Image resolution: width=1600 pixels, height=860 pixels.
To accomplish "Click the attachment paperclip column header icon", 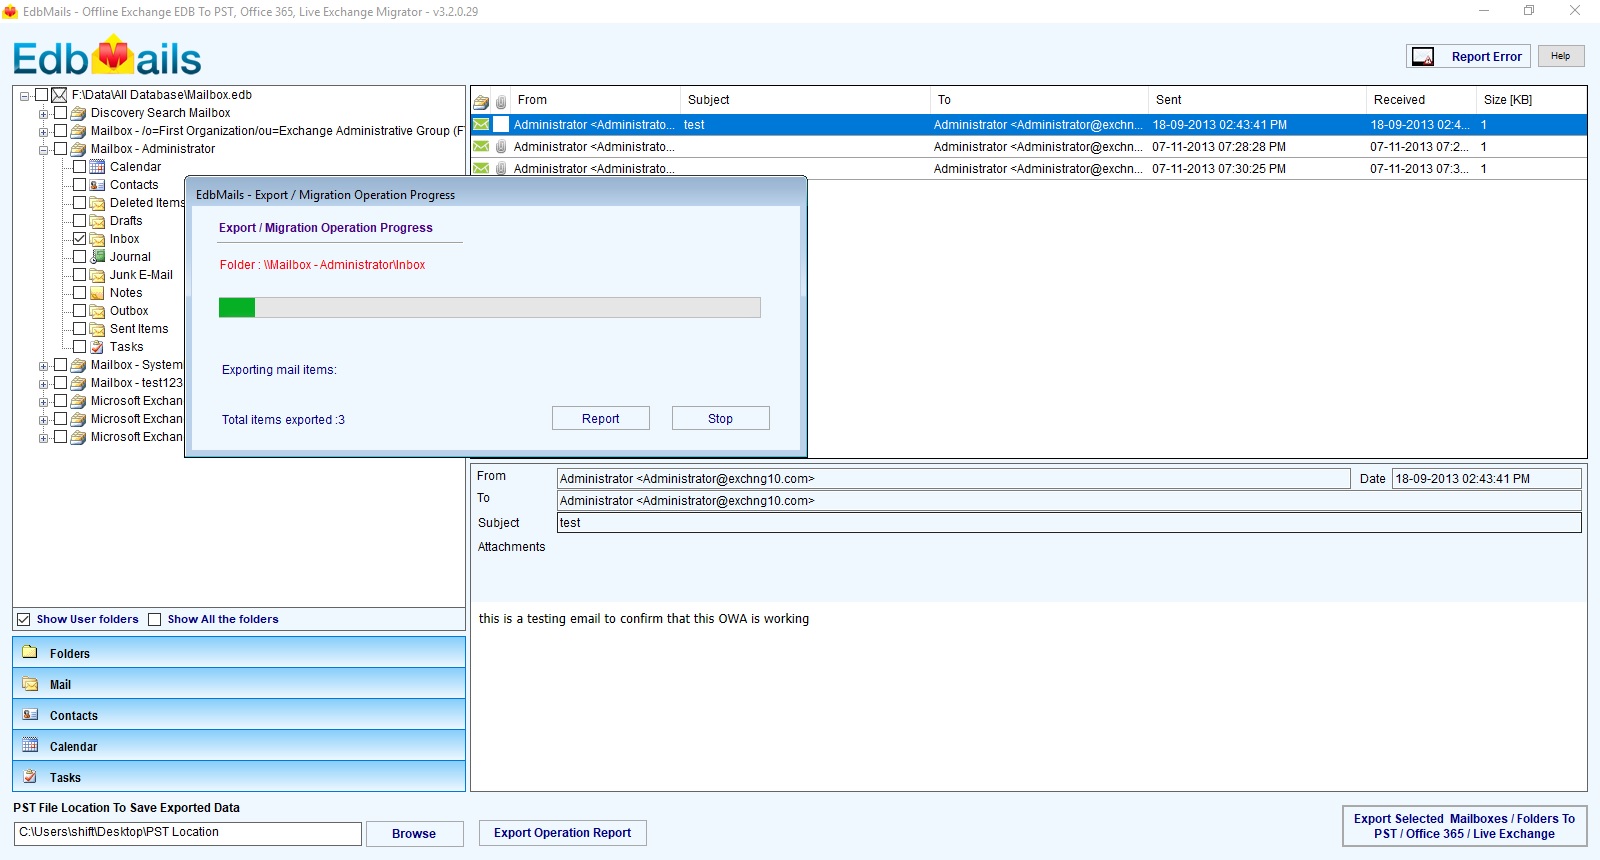I will click(x=501, y=101).
